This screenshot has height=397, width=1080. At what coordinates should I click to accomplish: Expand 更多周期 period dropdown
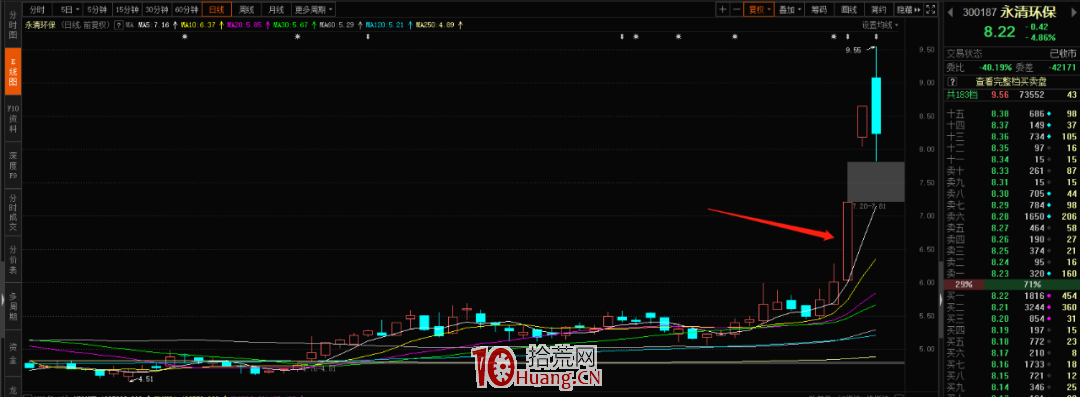[x=313, y=10]
